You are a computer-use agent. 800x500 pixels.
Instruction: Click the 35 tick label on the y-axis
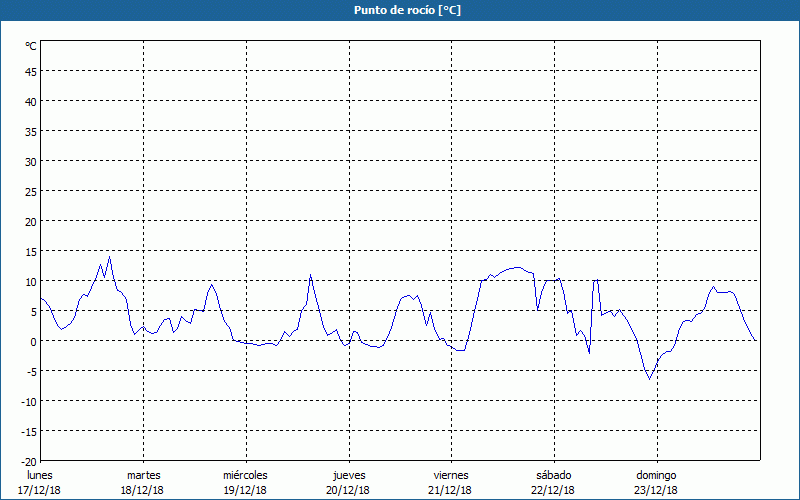31,131
